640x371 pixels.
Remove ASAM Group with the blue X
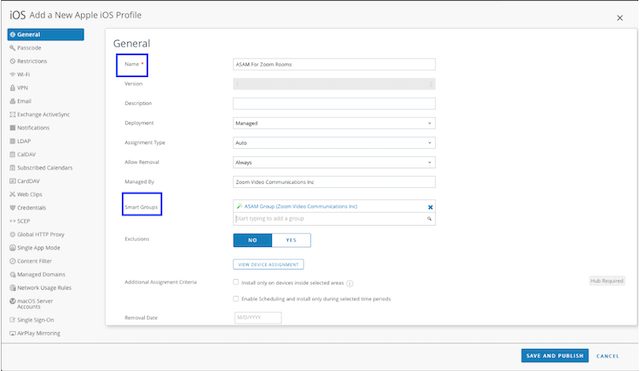430,207
